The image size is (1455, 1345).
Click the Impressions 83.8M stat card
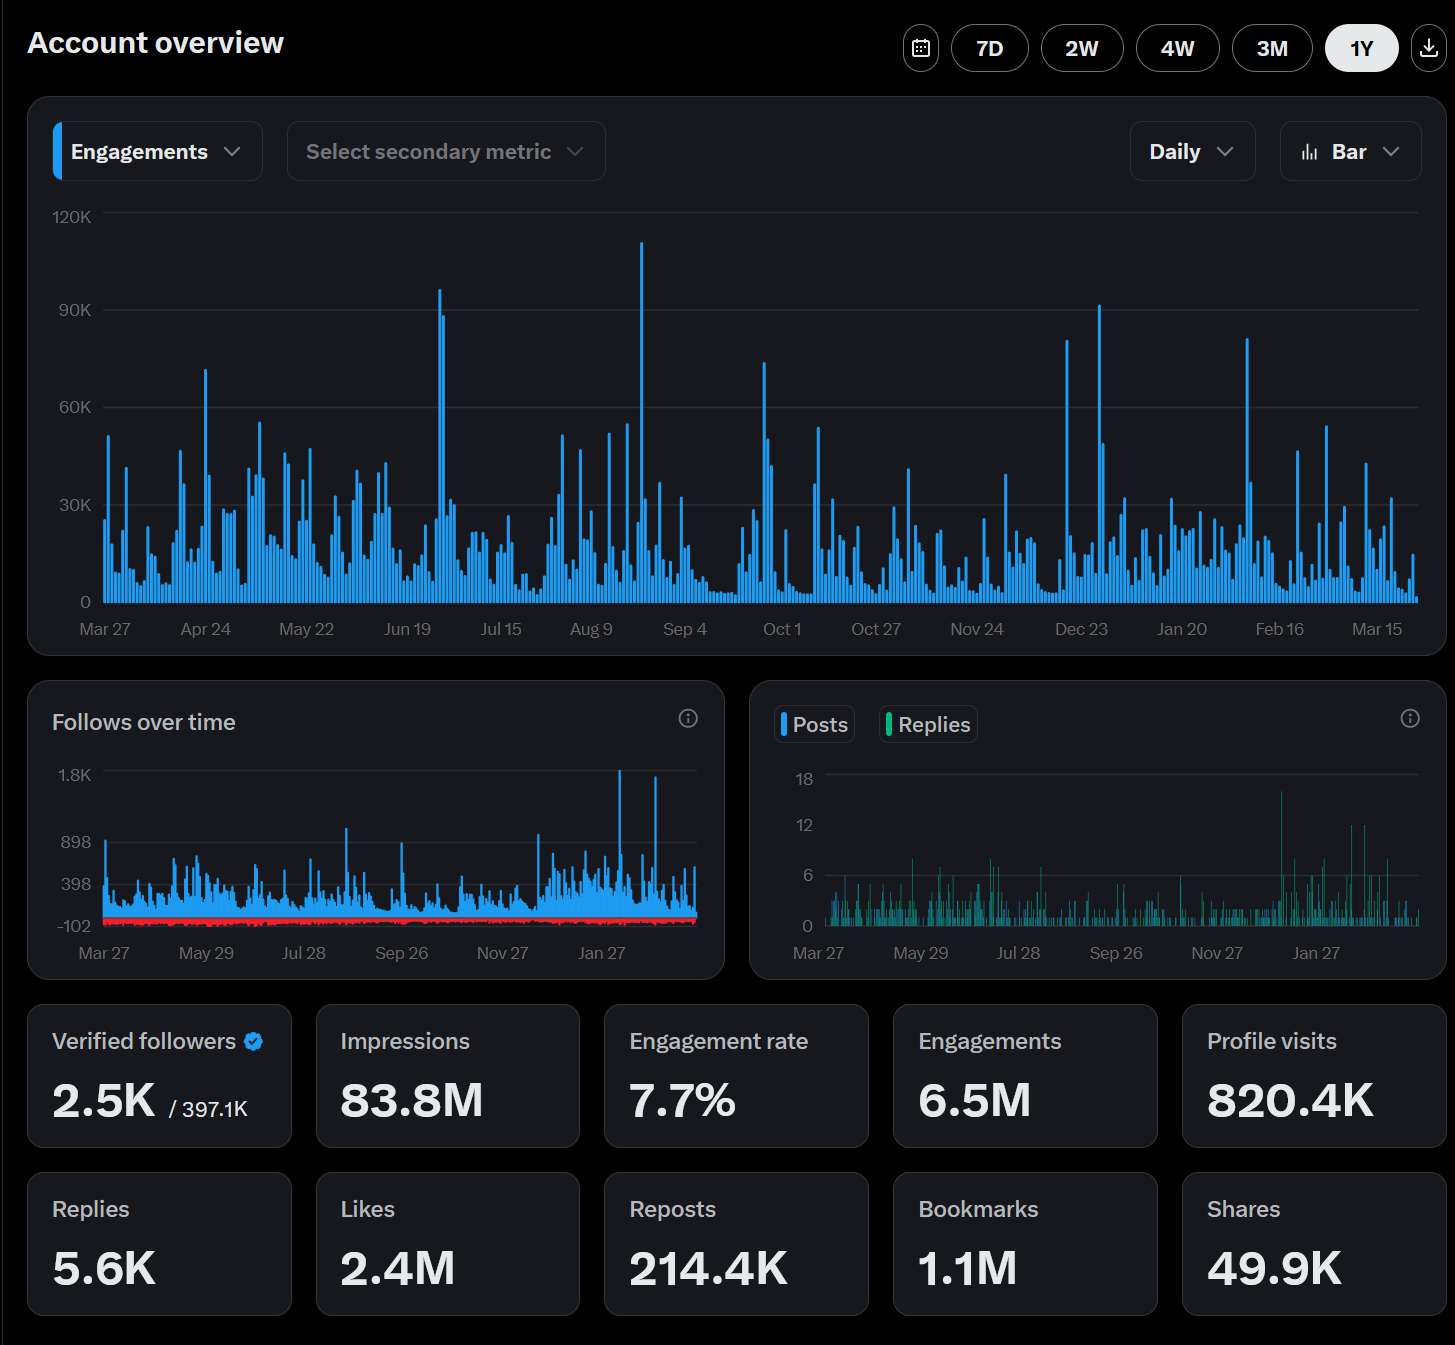click(x=447, y=1075)
